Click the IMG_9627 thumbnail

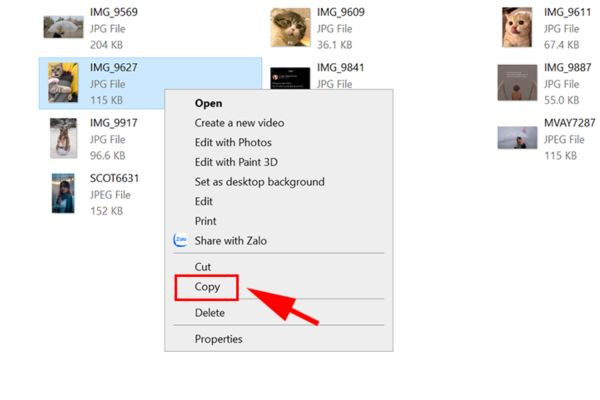63,83
